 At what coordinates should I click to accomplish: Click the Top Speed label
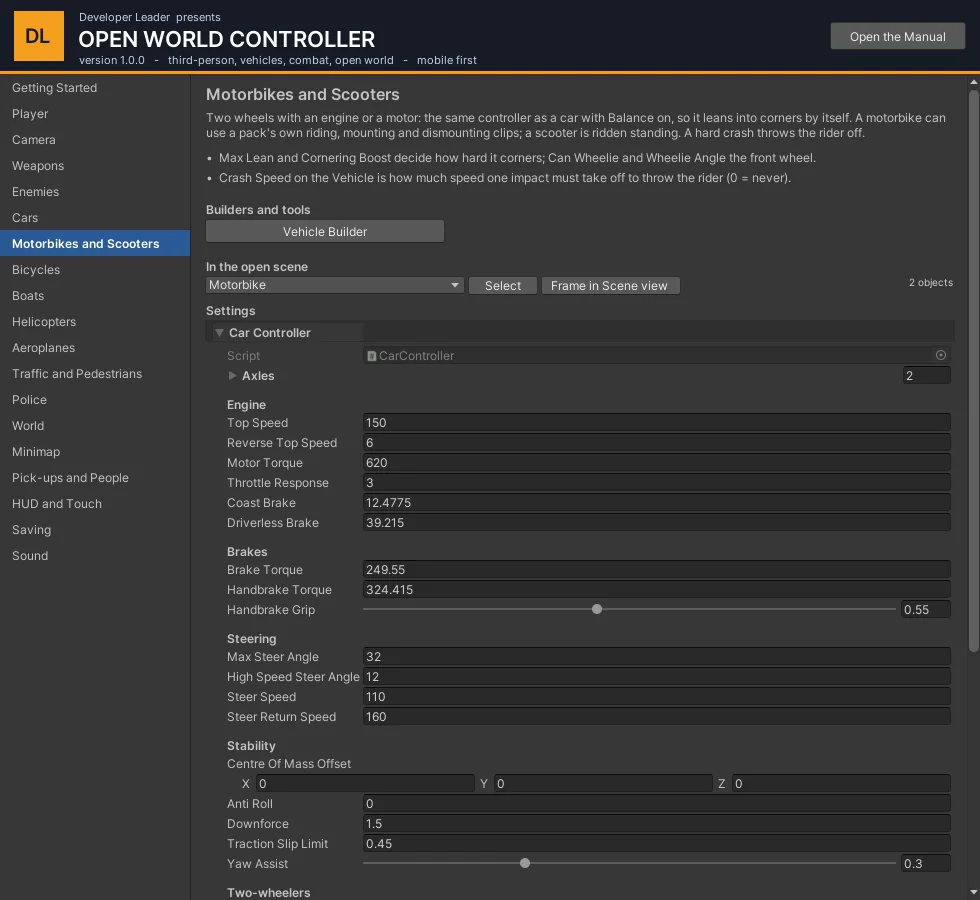click(258, 422)
